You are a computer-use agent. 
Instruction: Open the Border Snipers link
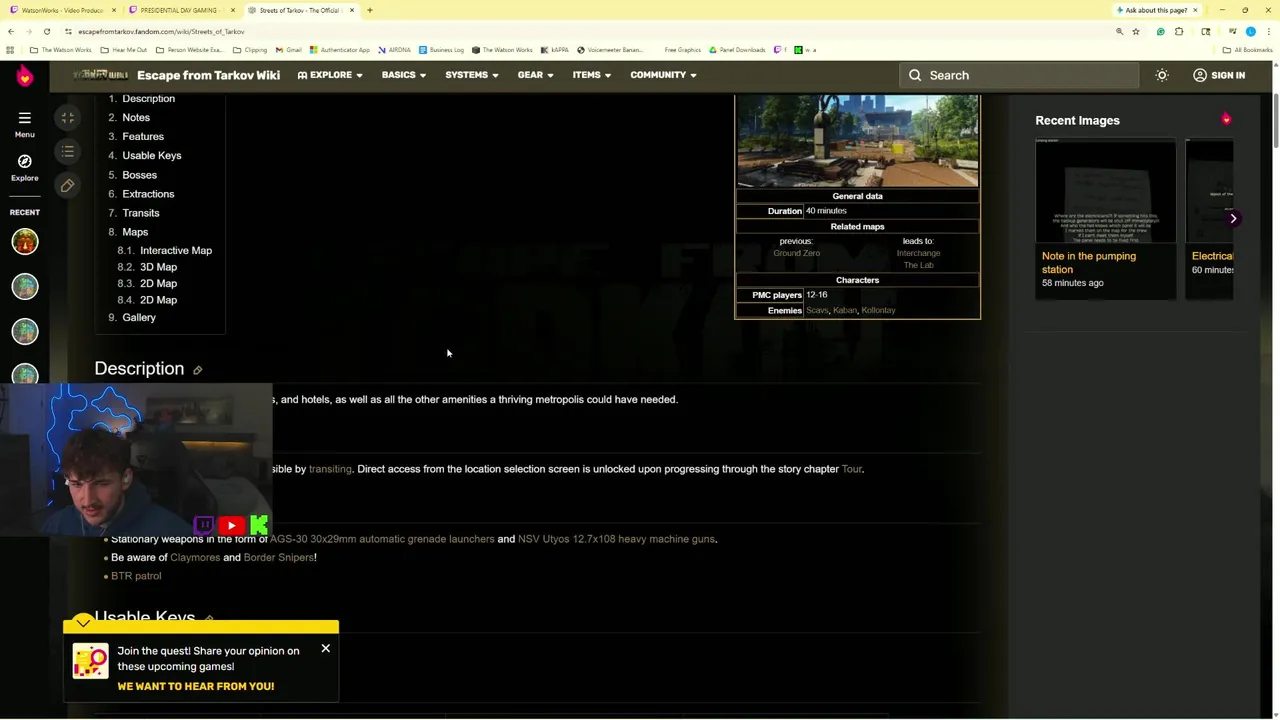[x=279, y=558]
